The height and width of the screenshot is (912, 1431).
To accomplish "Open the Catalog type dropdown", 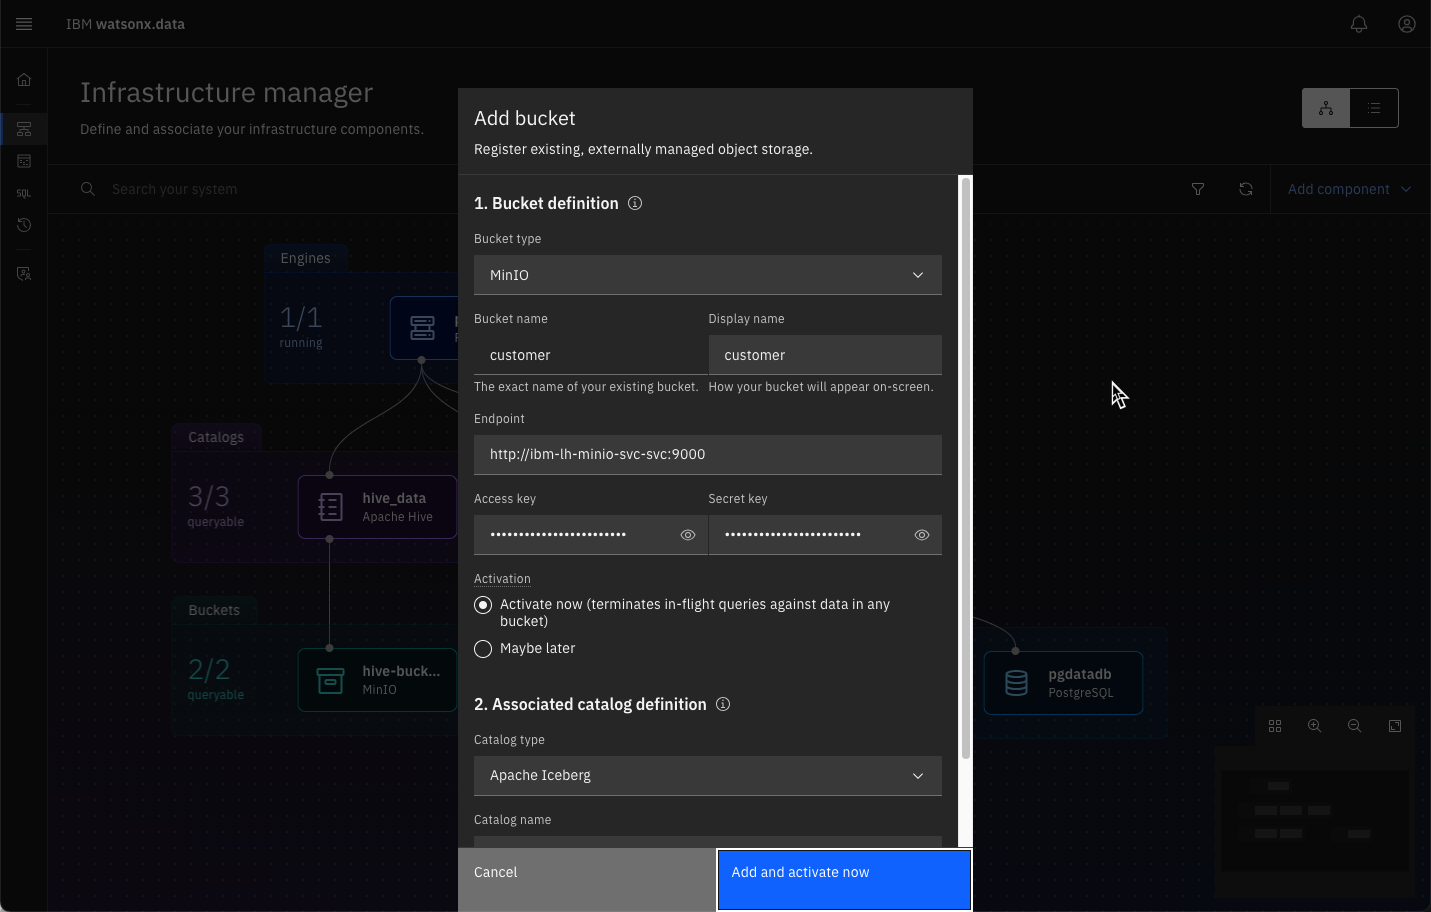I will pos(708,776).
